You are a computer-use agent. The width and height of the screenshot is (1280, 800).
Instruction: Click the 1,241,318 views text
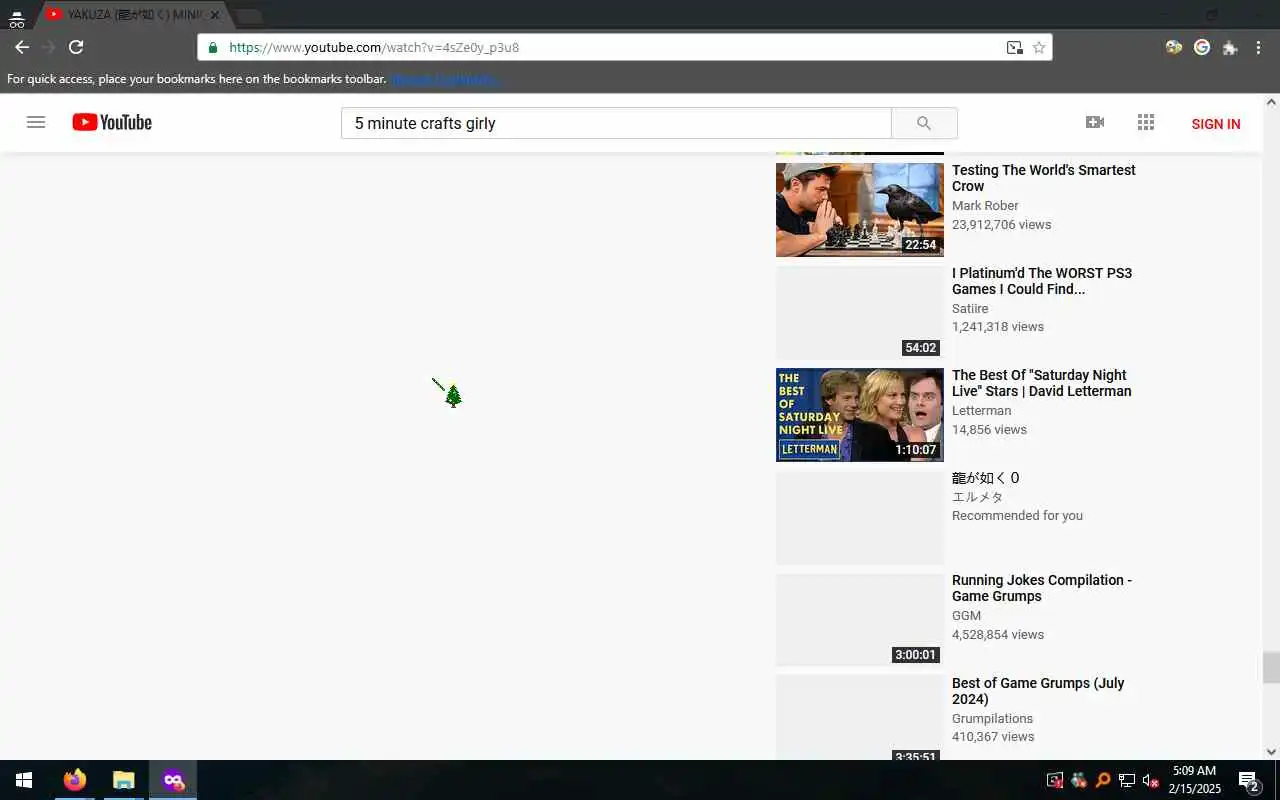[997, 327]
